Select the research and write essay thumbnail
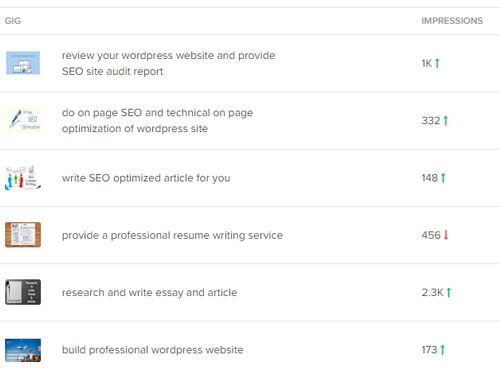This screenshot has width=500, height=375. (23, 292)
